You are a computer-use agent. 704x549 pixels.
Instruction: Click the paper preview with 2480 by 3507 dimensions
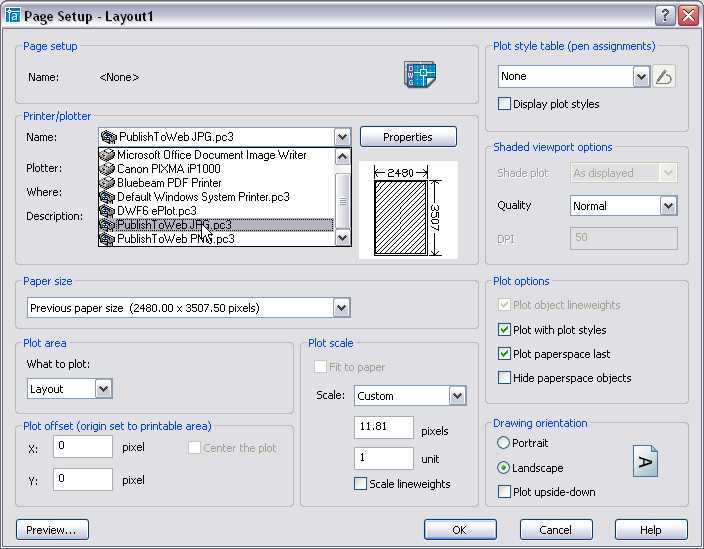click(408, 210)
